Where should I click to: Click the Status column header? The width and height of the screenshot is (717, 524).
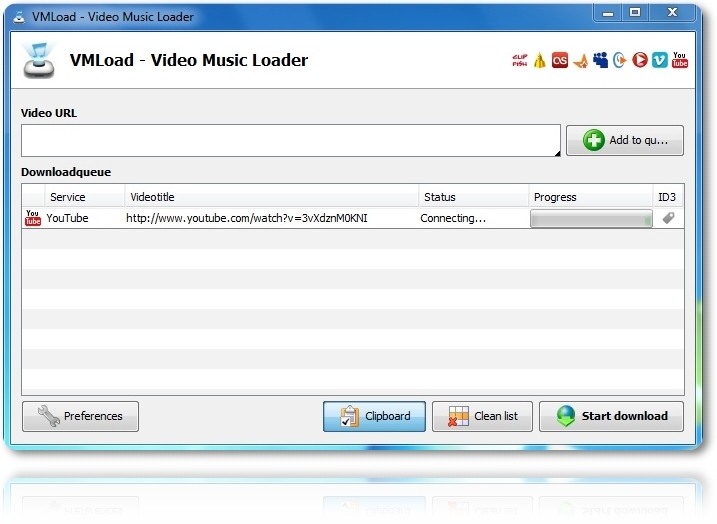[x=474, y=197]
